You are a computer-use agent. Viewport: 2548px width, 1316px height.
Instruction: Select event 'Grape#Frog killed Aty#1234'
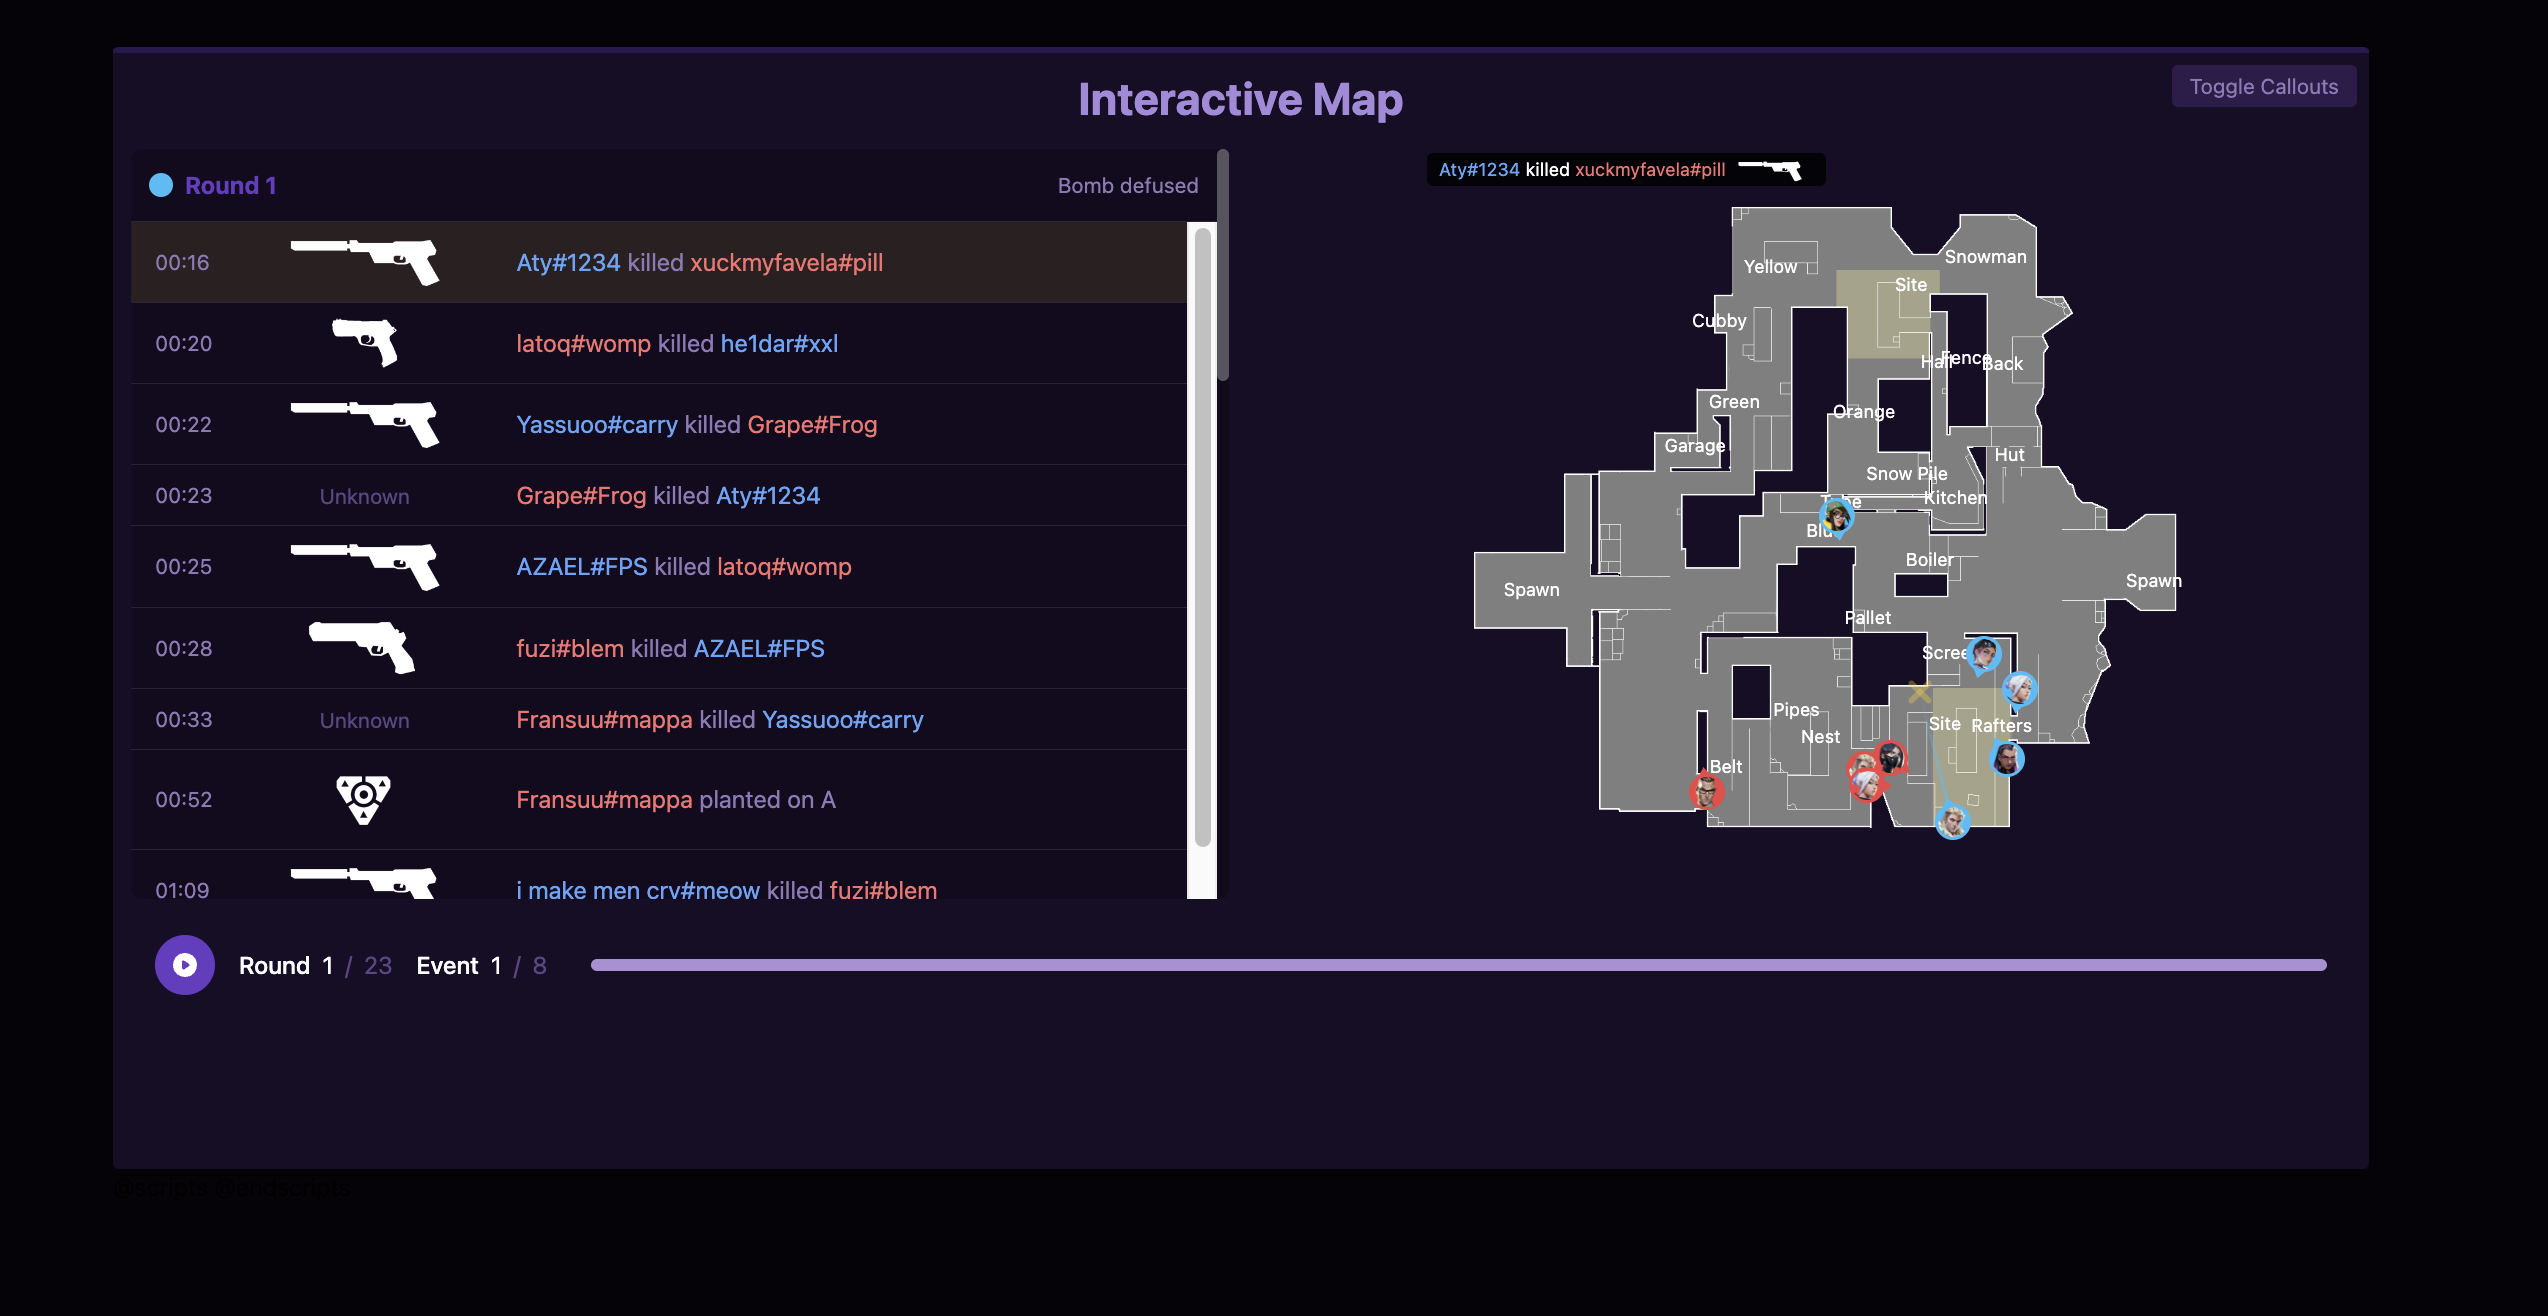pyautogui.click(x=659, y=495)
